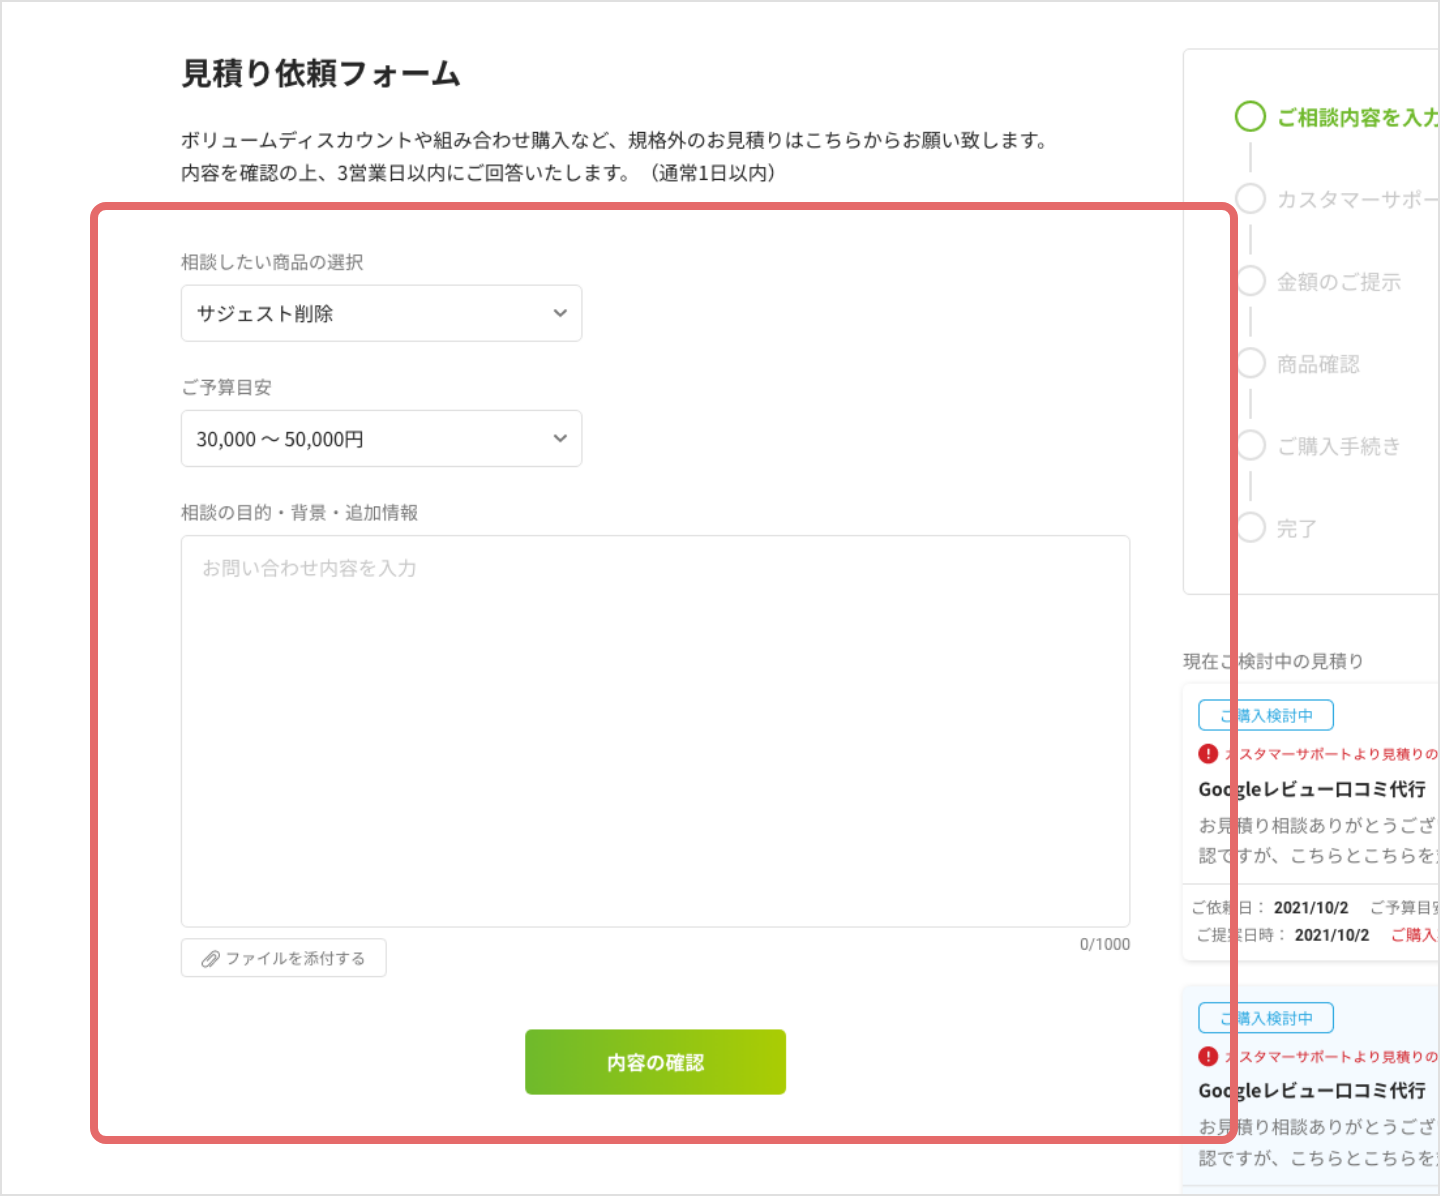This screenshot has height=1196, width=1440.
Task: Click the chevron on the budget dropdown
Action: [x=560, y=438]
